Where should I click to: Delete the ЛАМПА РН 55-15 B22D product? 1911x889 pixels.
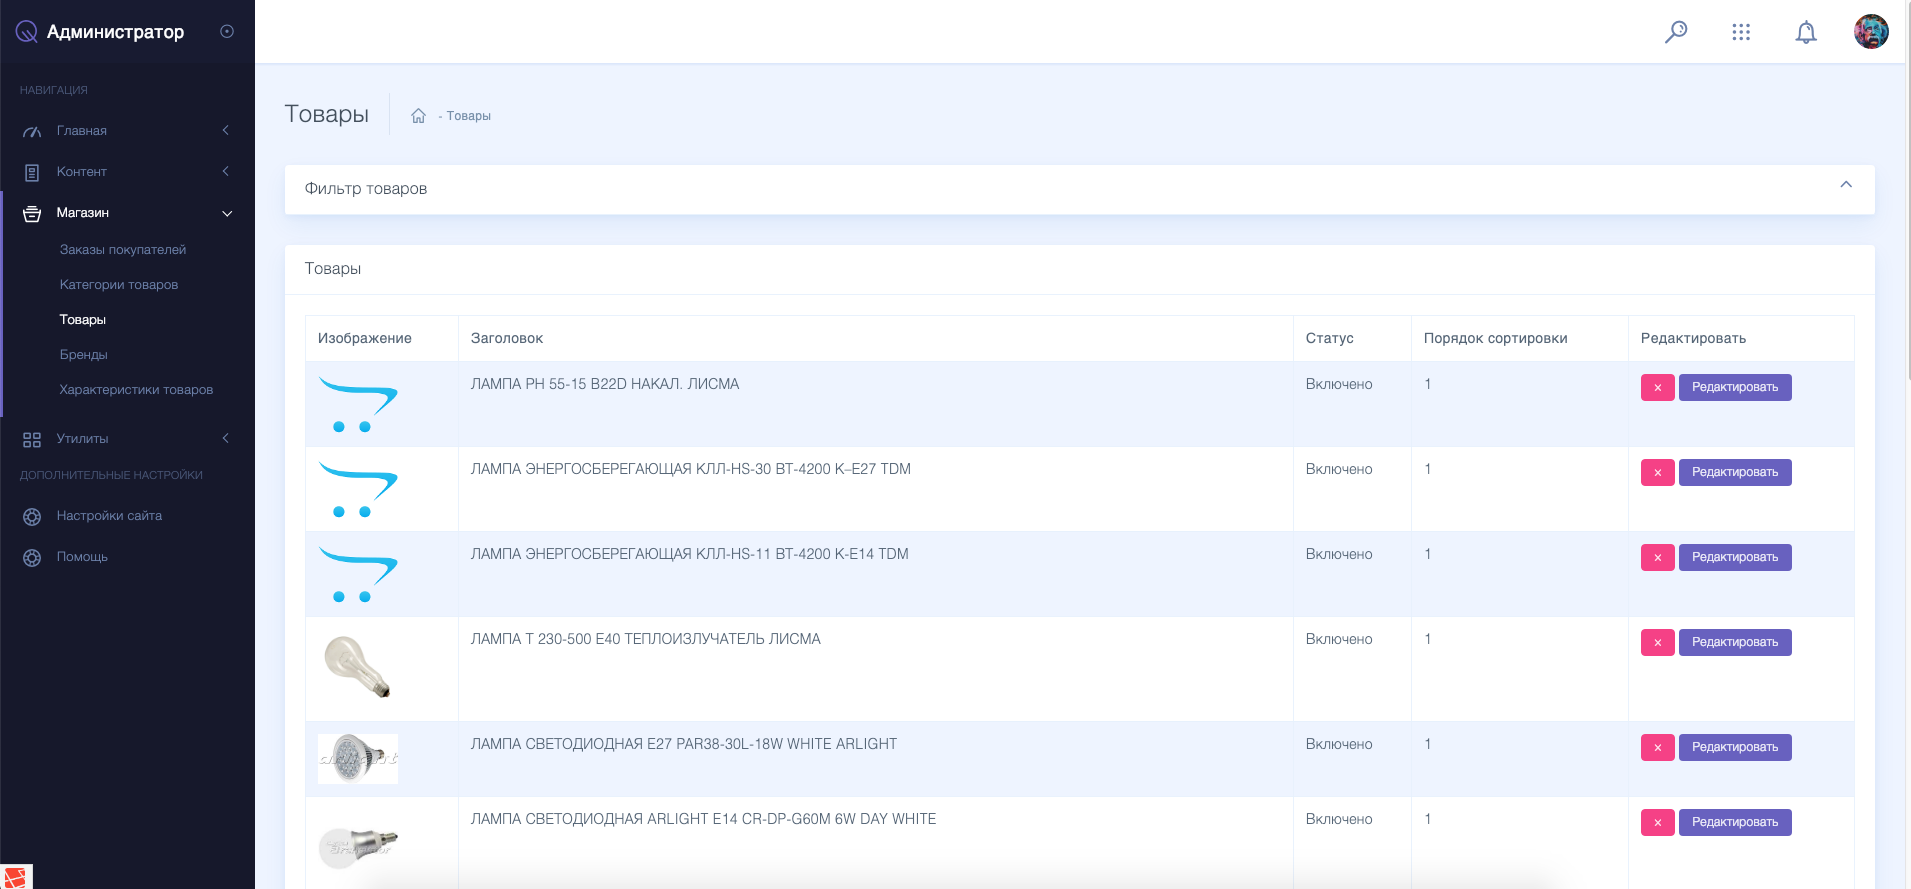pos(1657,387)
